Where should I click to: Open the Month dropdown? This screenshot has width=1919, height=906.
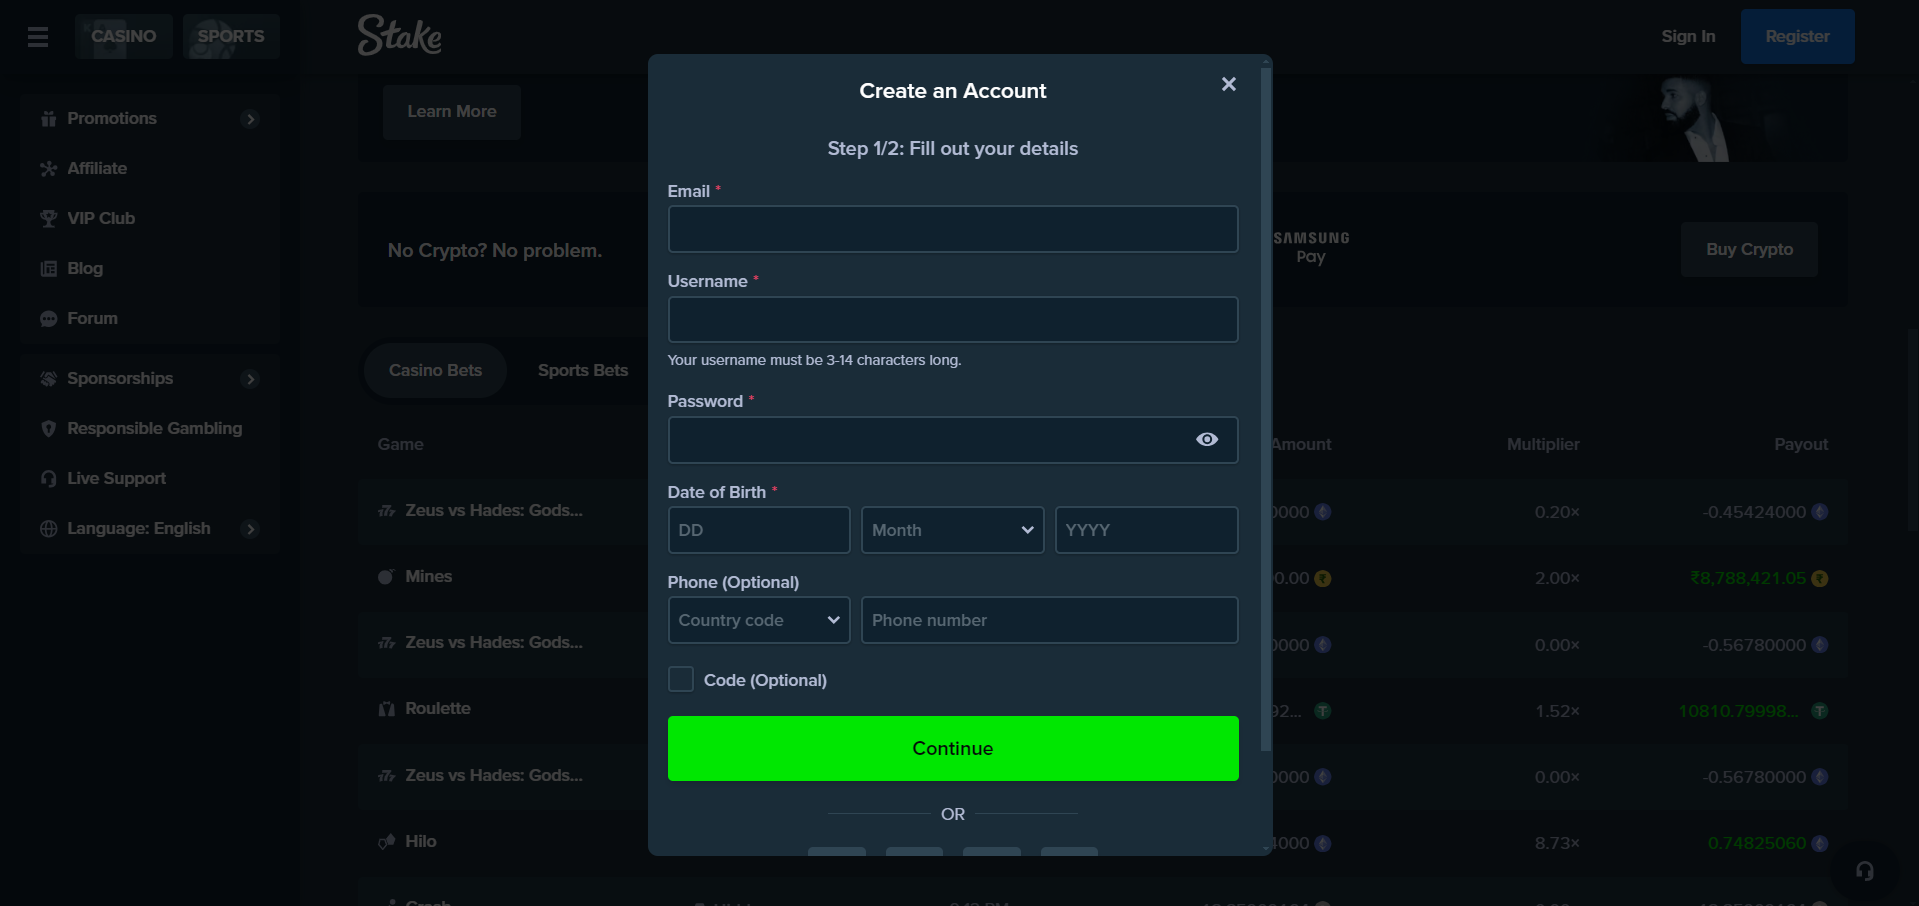[952, 530]
